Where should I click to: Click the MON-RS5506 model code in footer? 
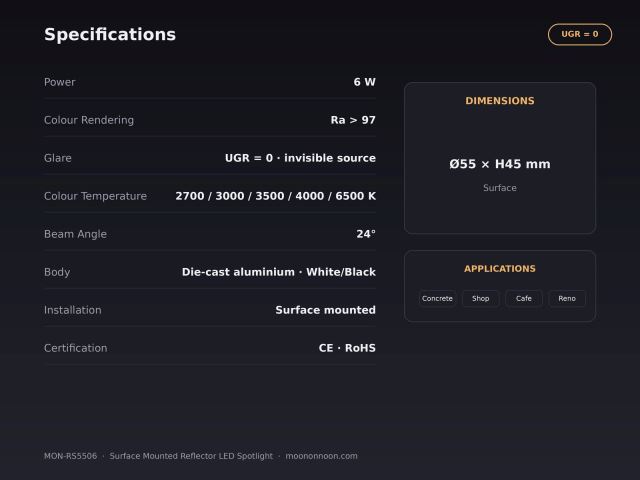pos(71,456)
